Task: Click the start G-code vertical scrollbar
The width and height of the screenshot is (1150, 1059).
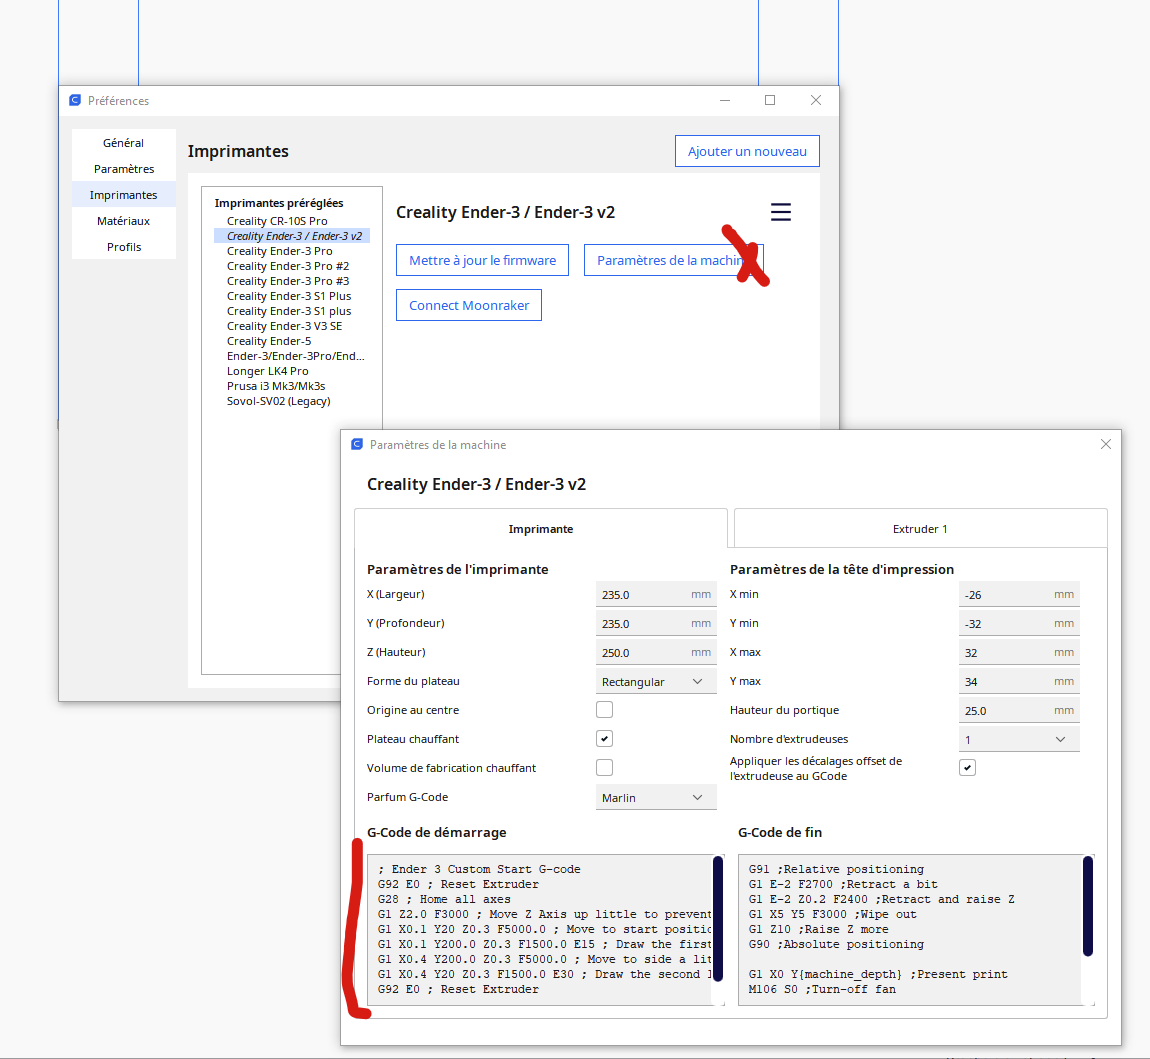Action: [x=718, y=918]
